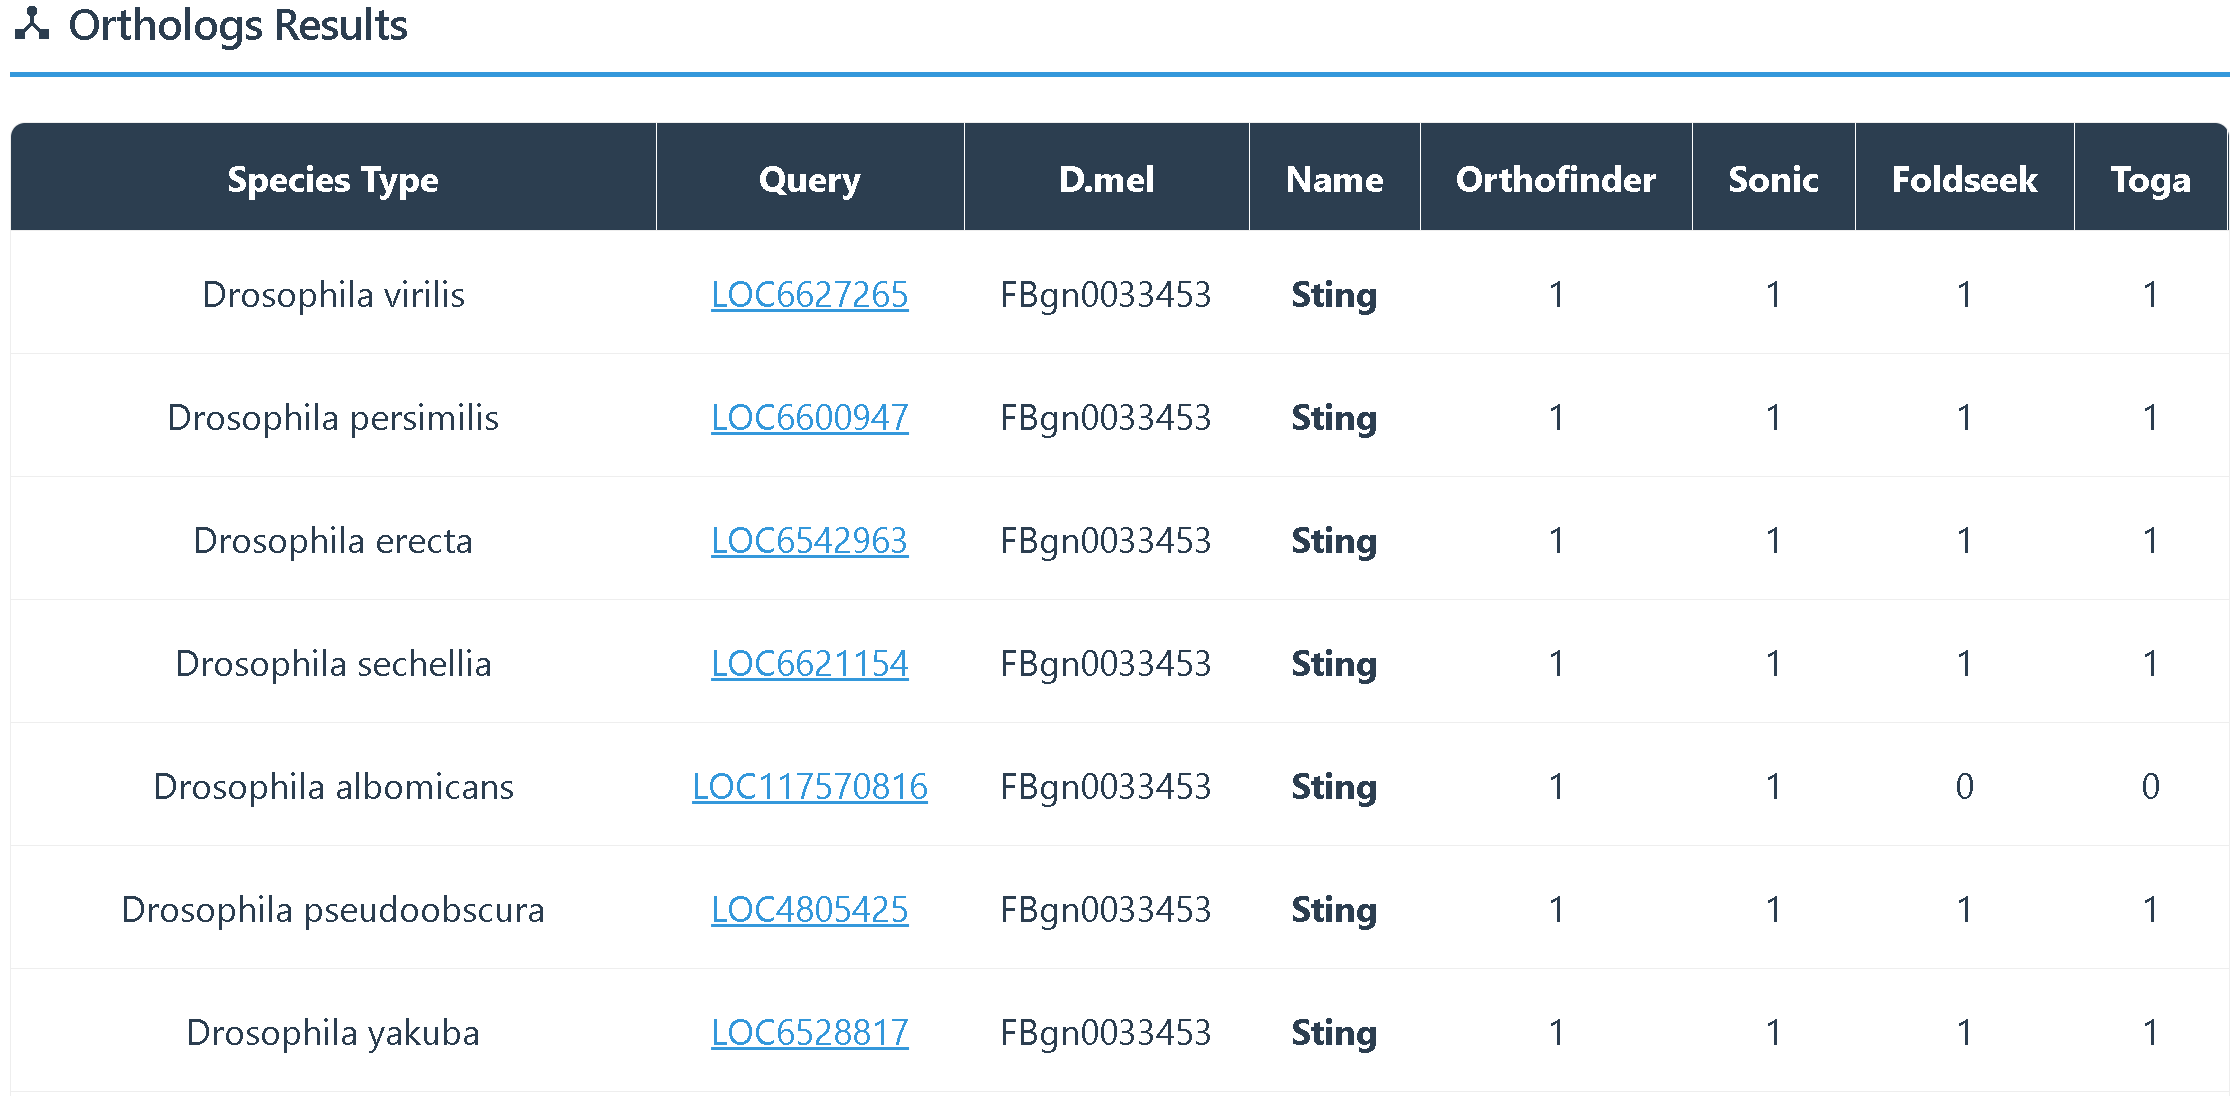The image size is (2238, 1096).
Task: Click the Orthologs Results tree icon
Action: click(32, 23)
